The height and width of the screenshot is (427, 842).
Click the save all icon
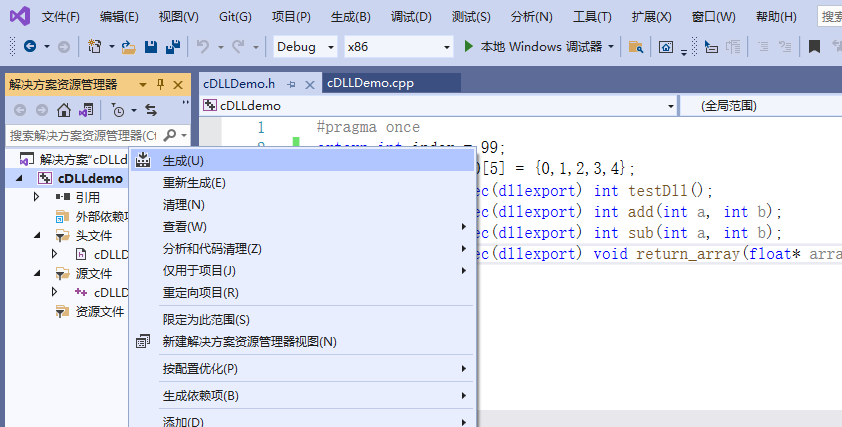[x=173, y=47]
